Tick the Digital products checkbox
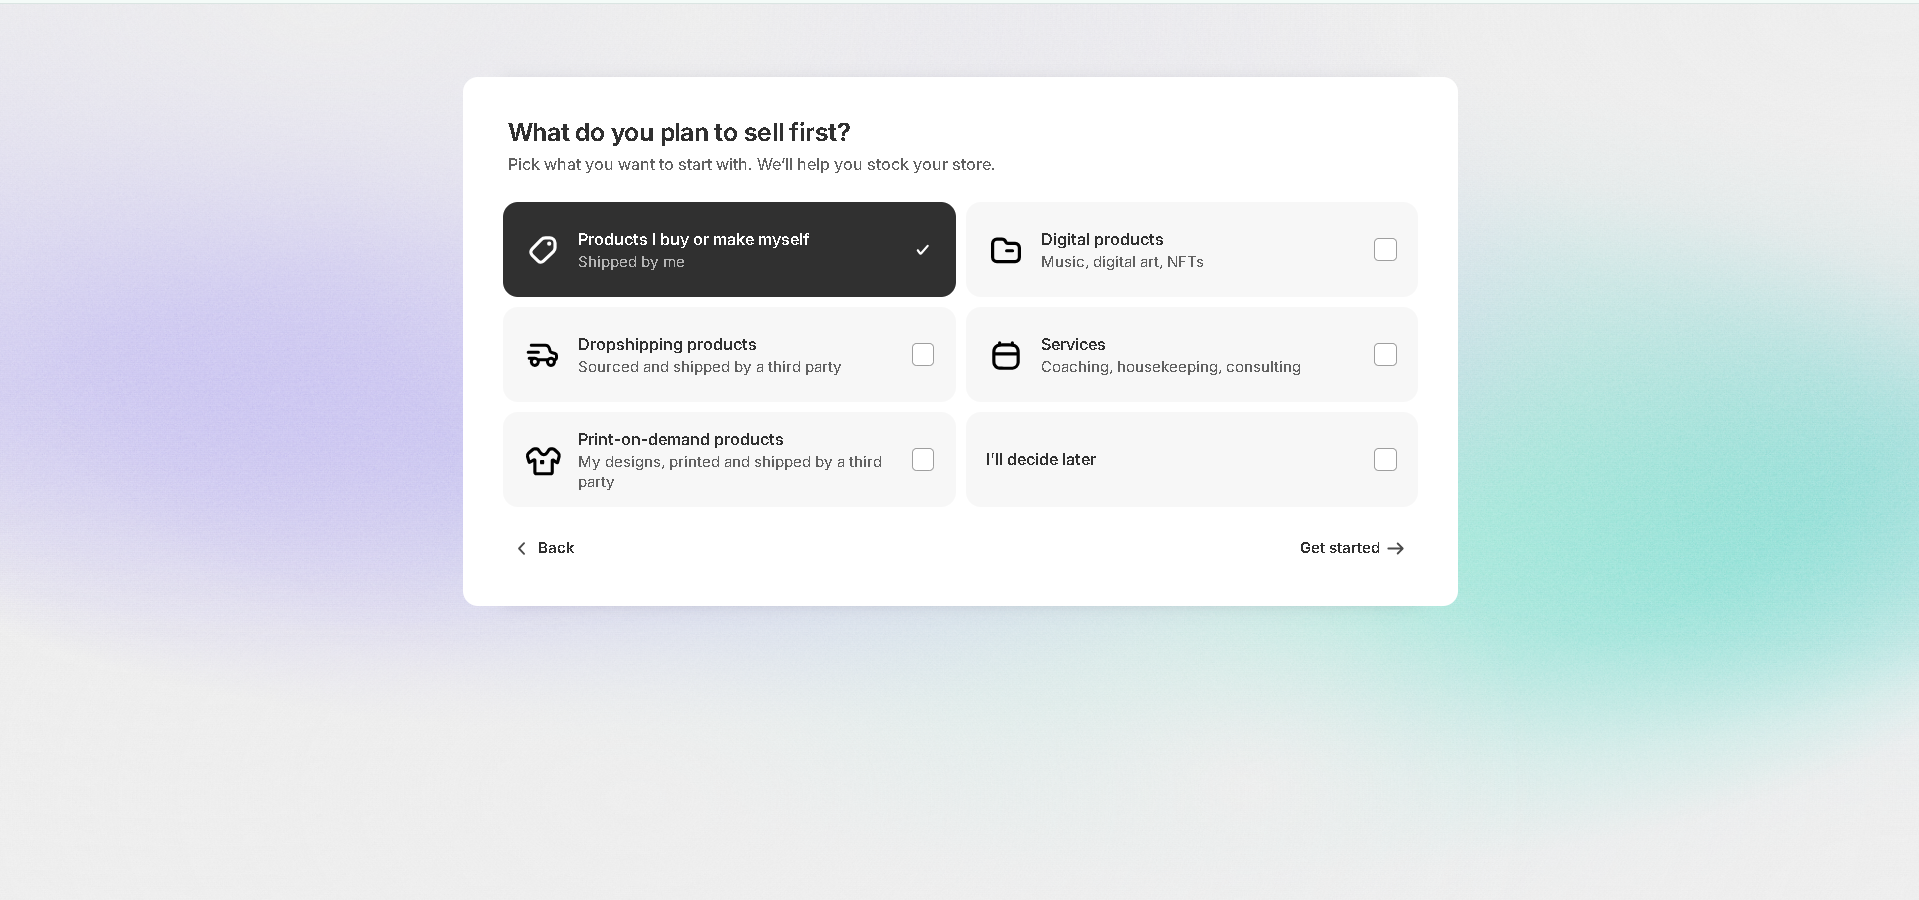The width and height of the screenshot is (1919, 900). (x=1385, y=250)
